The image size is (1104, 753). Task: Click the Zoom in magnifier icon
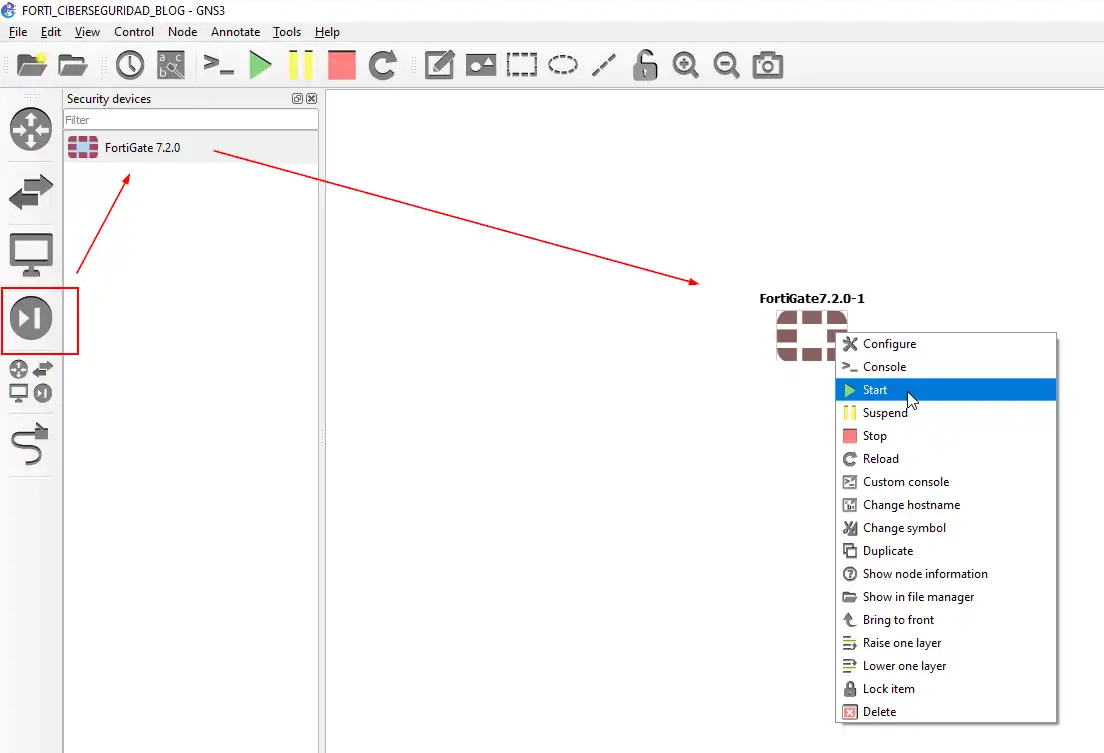pyautogui.click(x=686, y=65)
